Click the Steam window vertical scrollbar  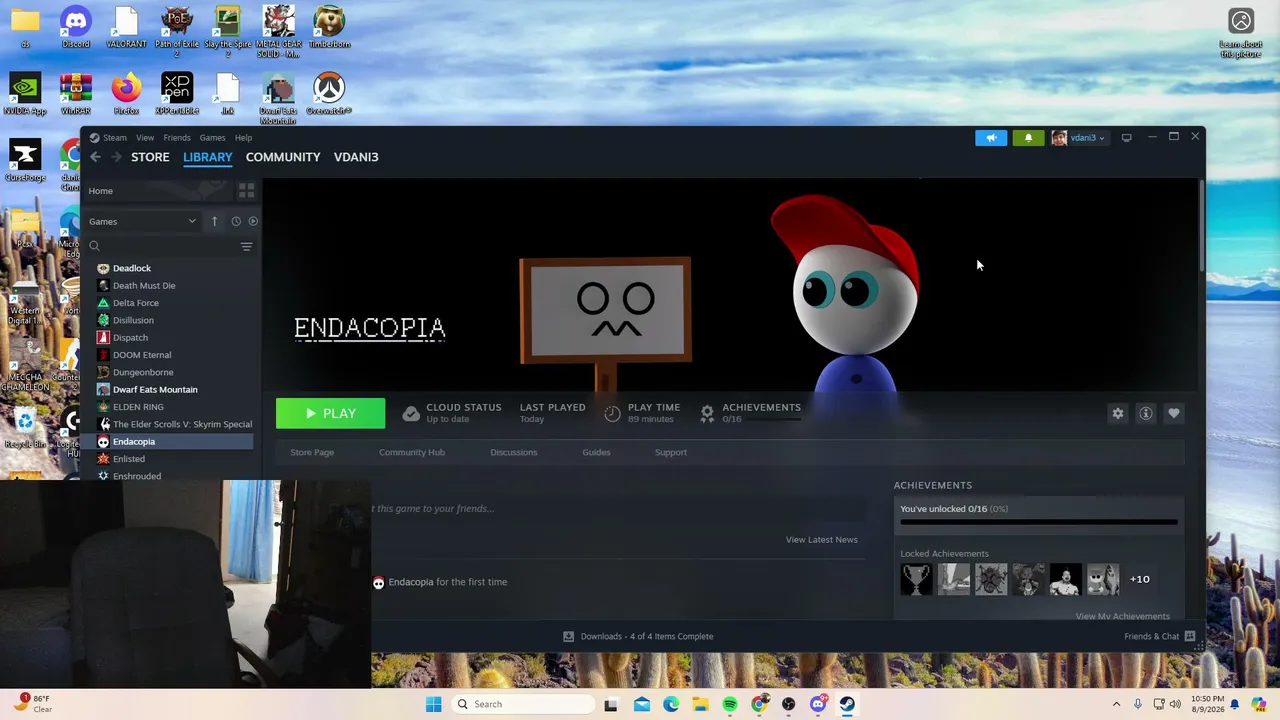(1201, 225)
